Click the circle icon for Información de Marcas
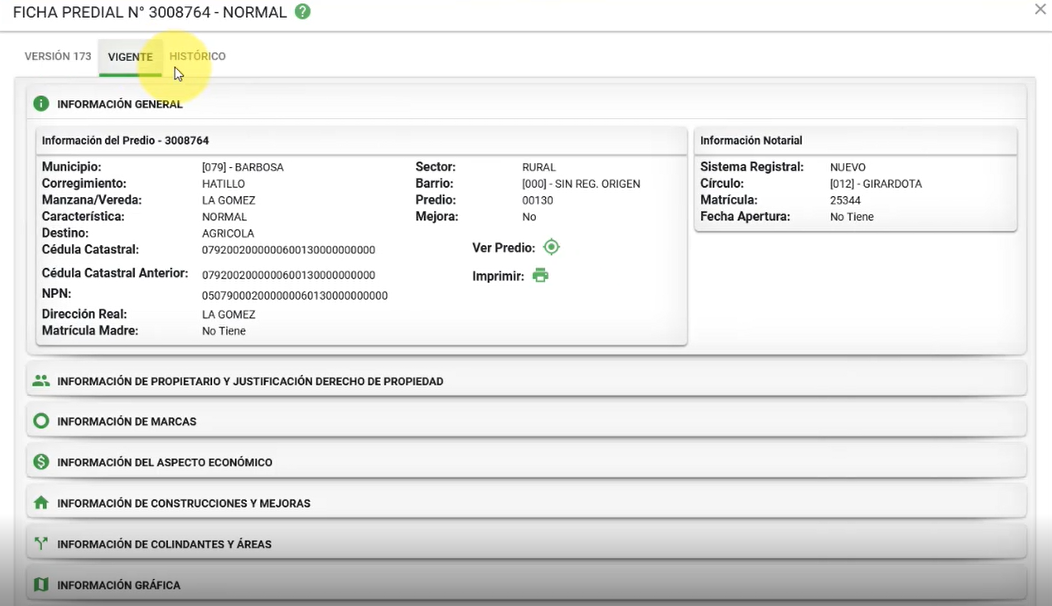Screen dimensions: 1052x606 [x=41, y=422]
